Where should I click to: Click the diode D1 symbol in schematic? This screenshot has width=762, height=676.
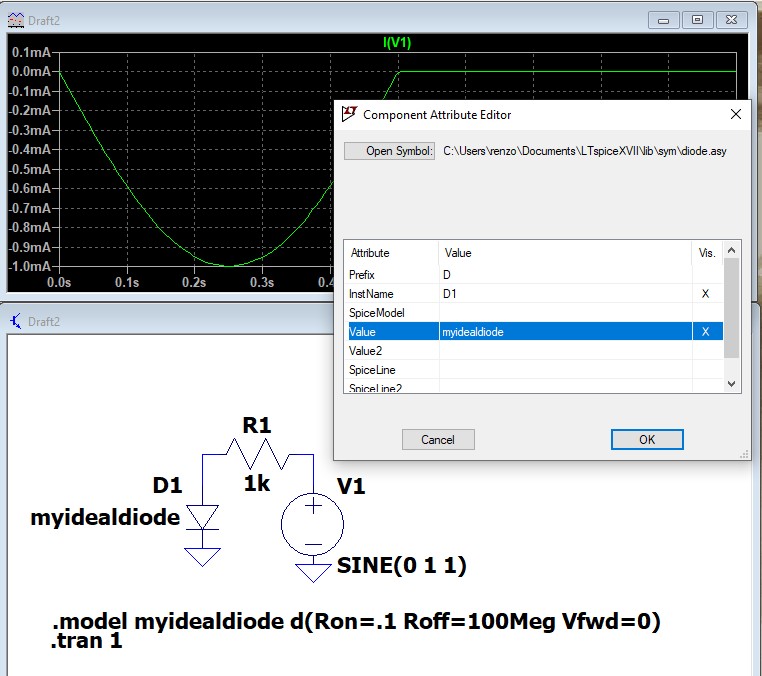203,517
